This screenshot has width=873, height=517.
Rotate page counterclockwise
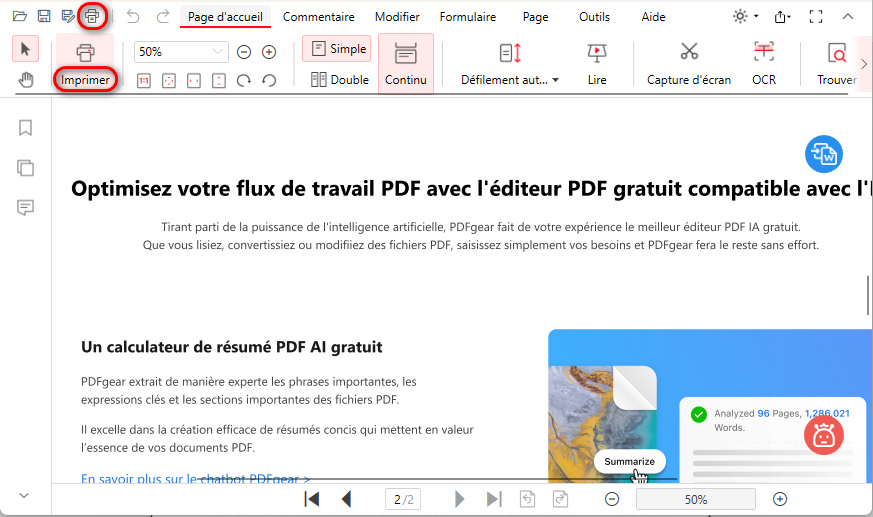point(269,81)
